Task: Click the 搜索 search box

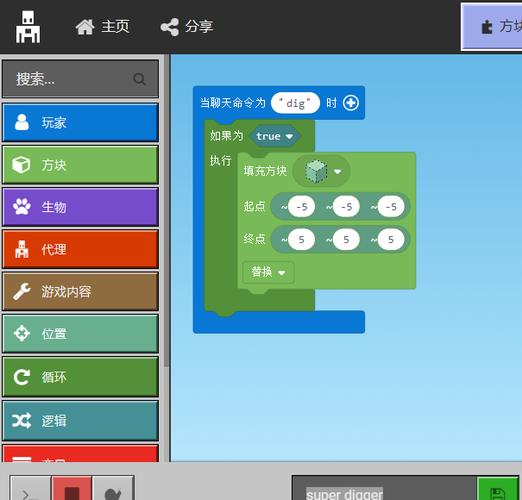Action: pos(80,79)
